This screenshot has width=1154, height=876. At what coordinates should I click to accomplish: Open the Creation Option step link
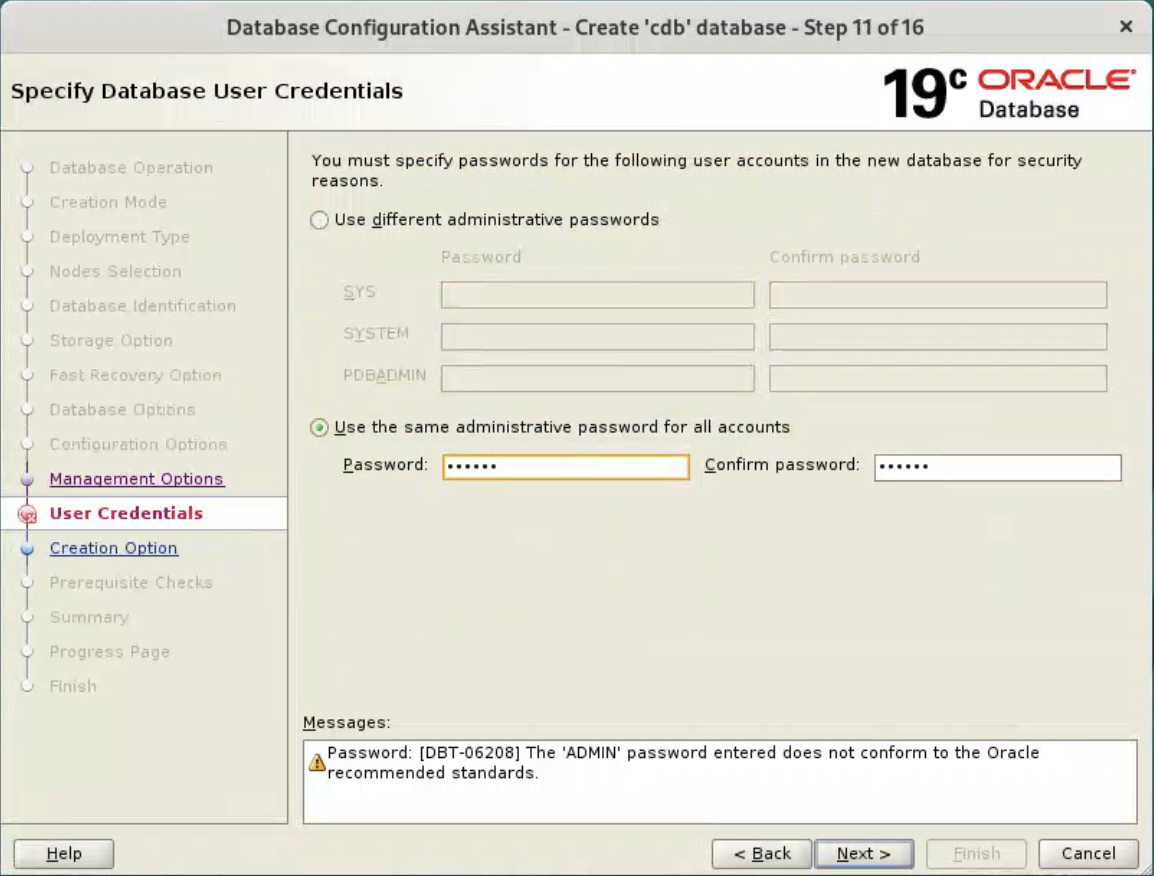click(x=113, y=548)
